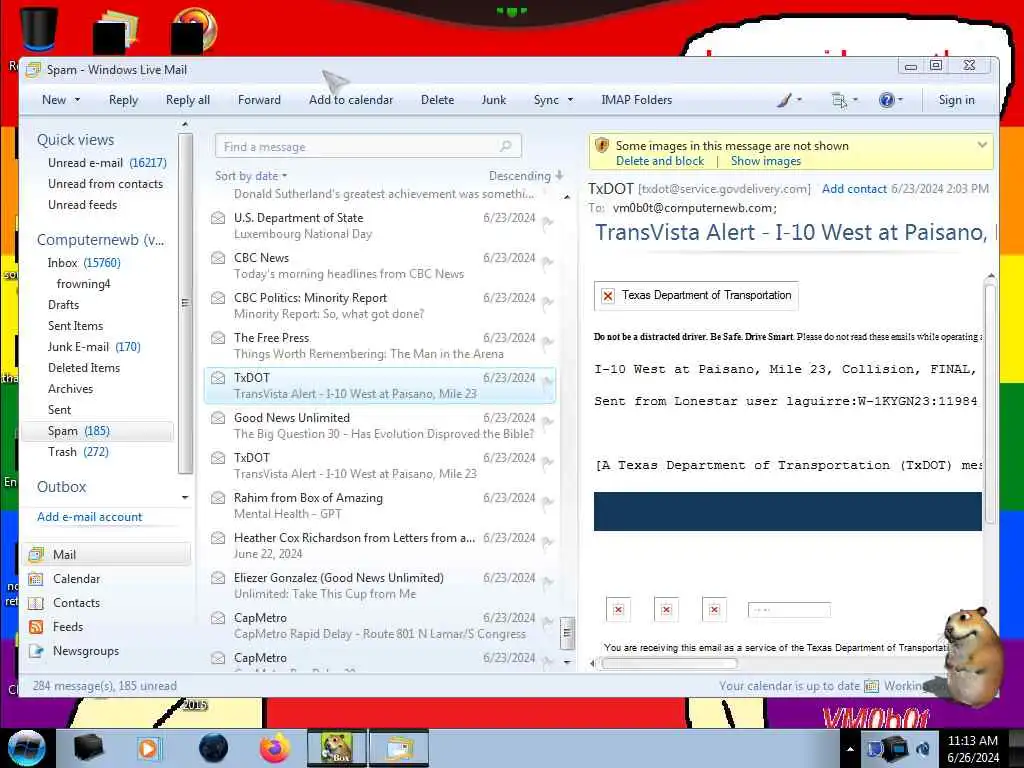Click Add to calendar button
This screenshot has height=768, width=1024.
coord(351,100)
